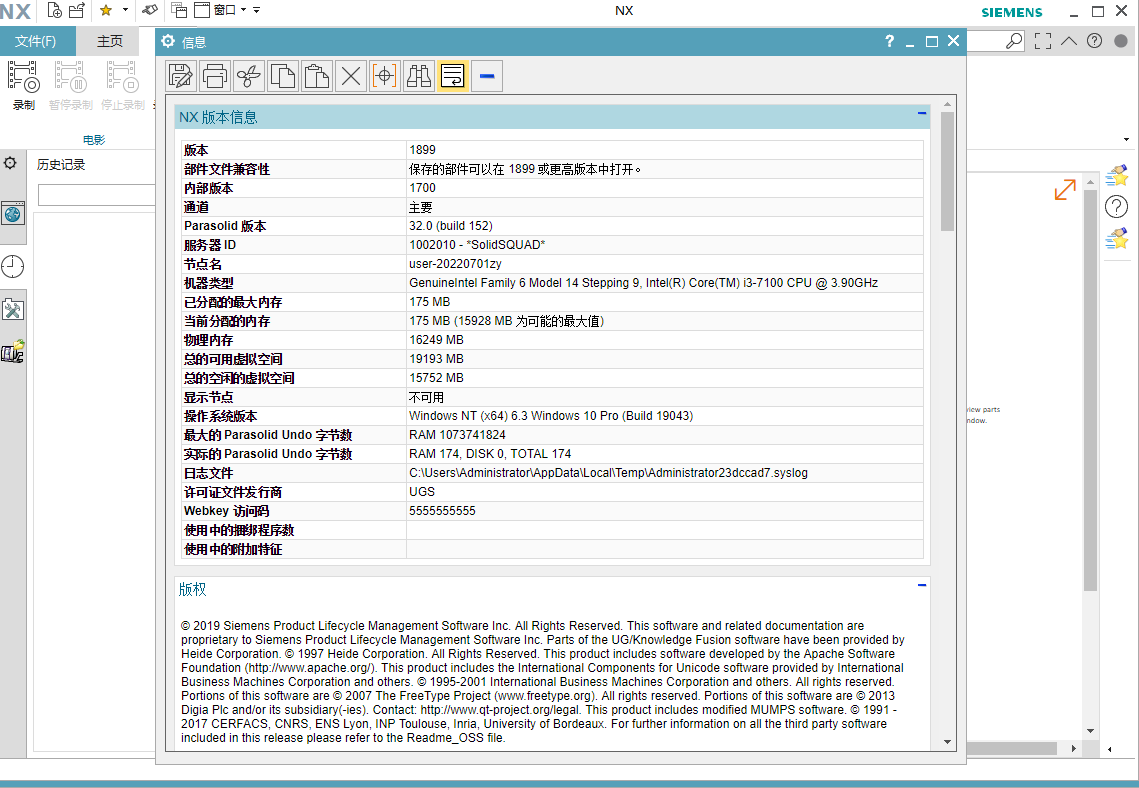1139x788 pixels.
Task: Start screen recording with the 录制 button
Action: click(23, 85)
